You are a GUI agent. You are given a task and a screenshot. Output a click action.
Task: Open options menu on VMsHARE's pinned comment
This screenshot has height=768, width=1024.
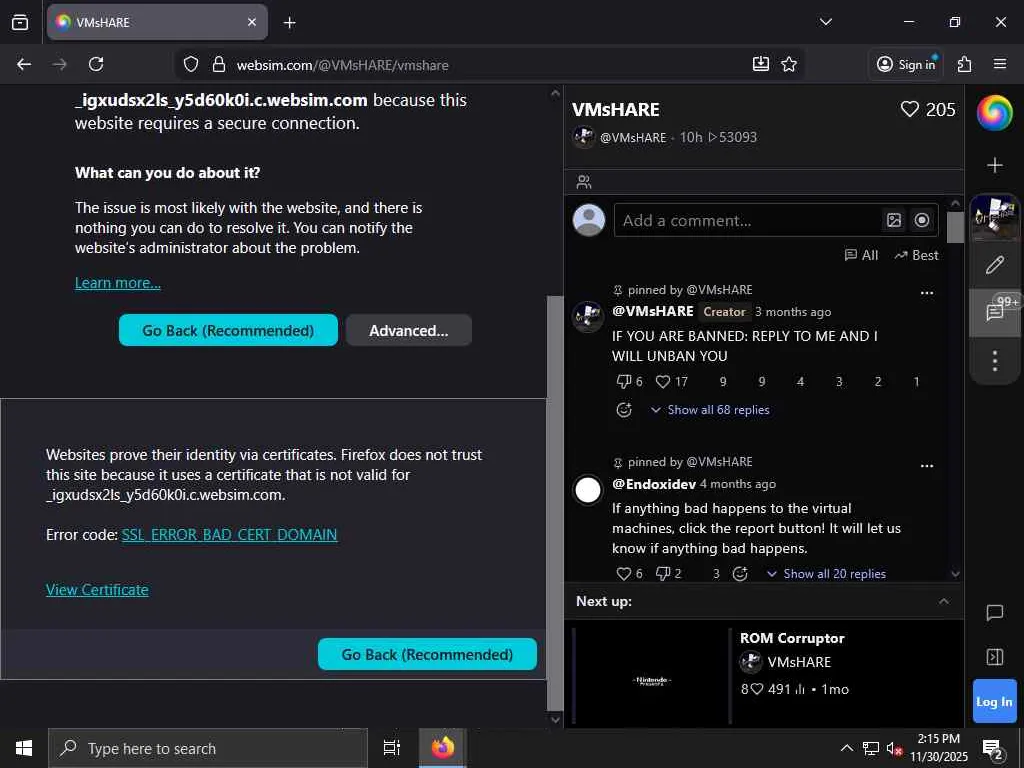(927, 293)
